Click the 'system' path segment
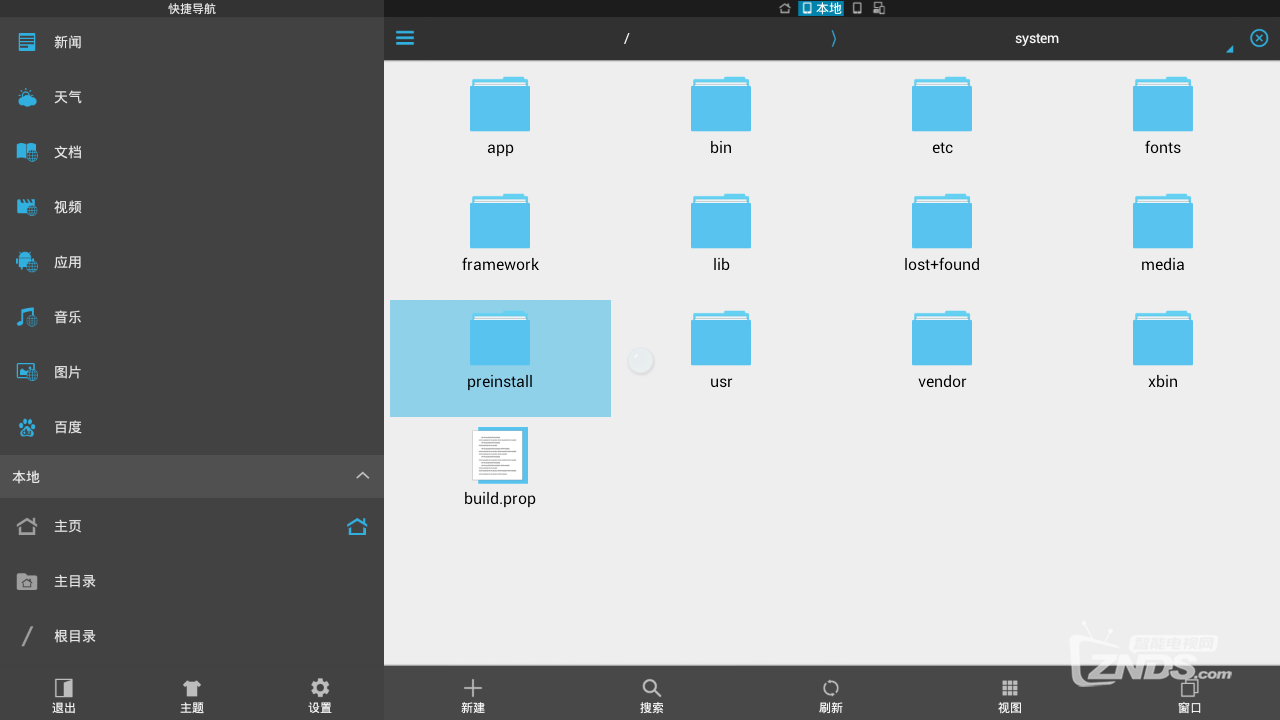 pos(1037,38)
